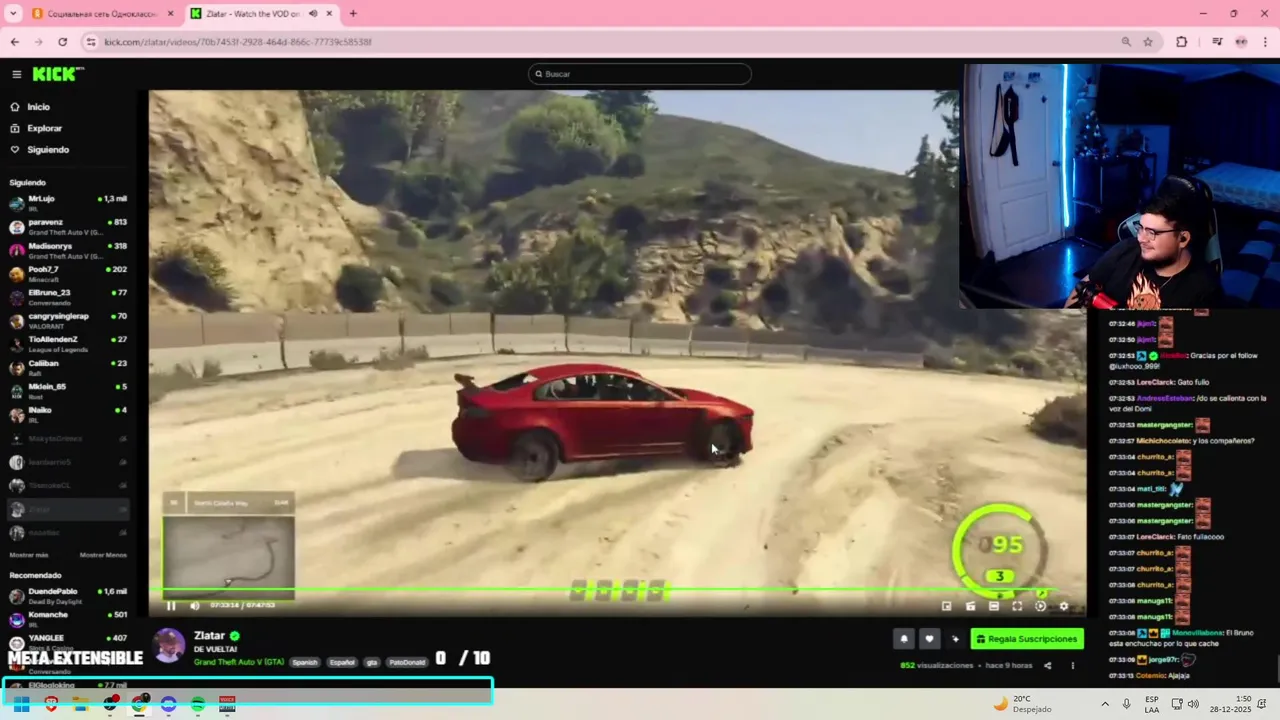Collapse the Kick sidebar hamburger menu
The image size is (1280, 720).
tap(16, 74)
